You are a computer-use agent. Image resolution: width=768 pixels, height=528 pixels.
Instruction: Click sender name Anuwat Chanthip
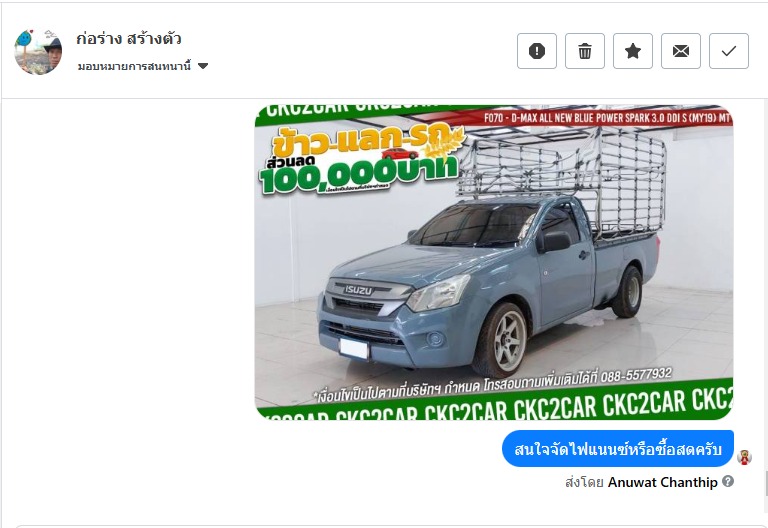[x=663, y=482]
